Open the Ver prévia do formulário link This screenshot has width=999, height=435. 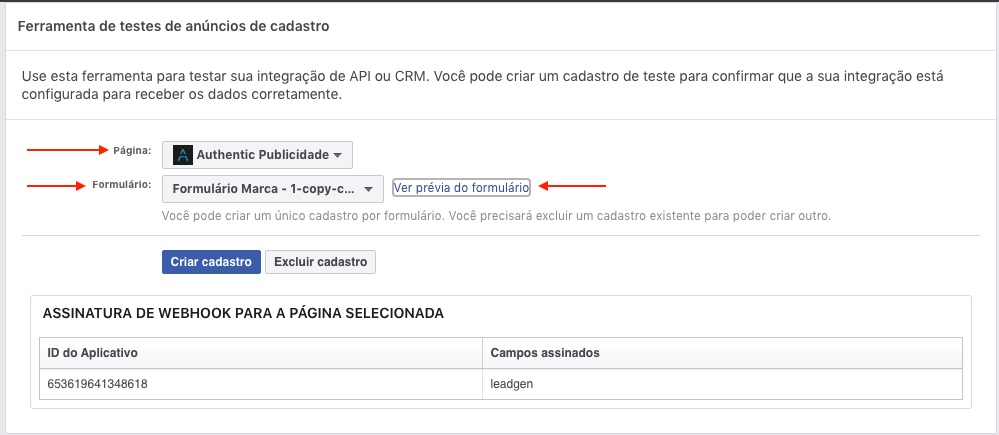click(x=461, y=188)
